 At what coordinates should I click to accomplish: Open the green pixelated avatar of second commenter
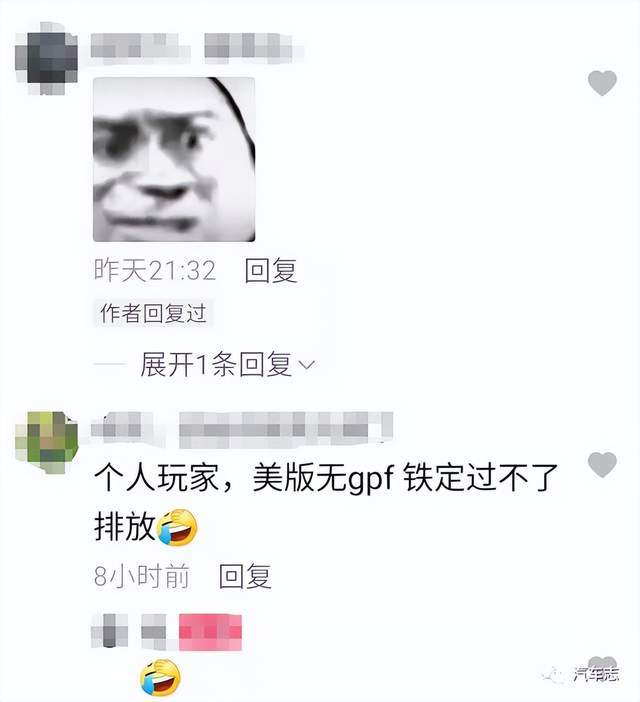47,442
